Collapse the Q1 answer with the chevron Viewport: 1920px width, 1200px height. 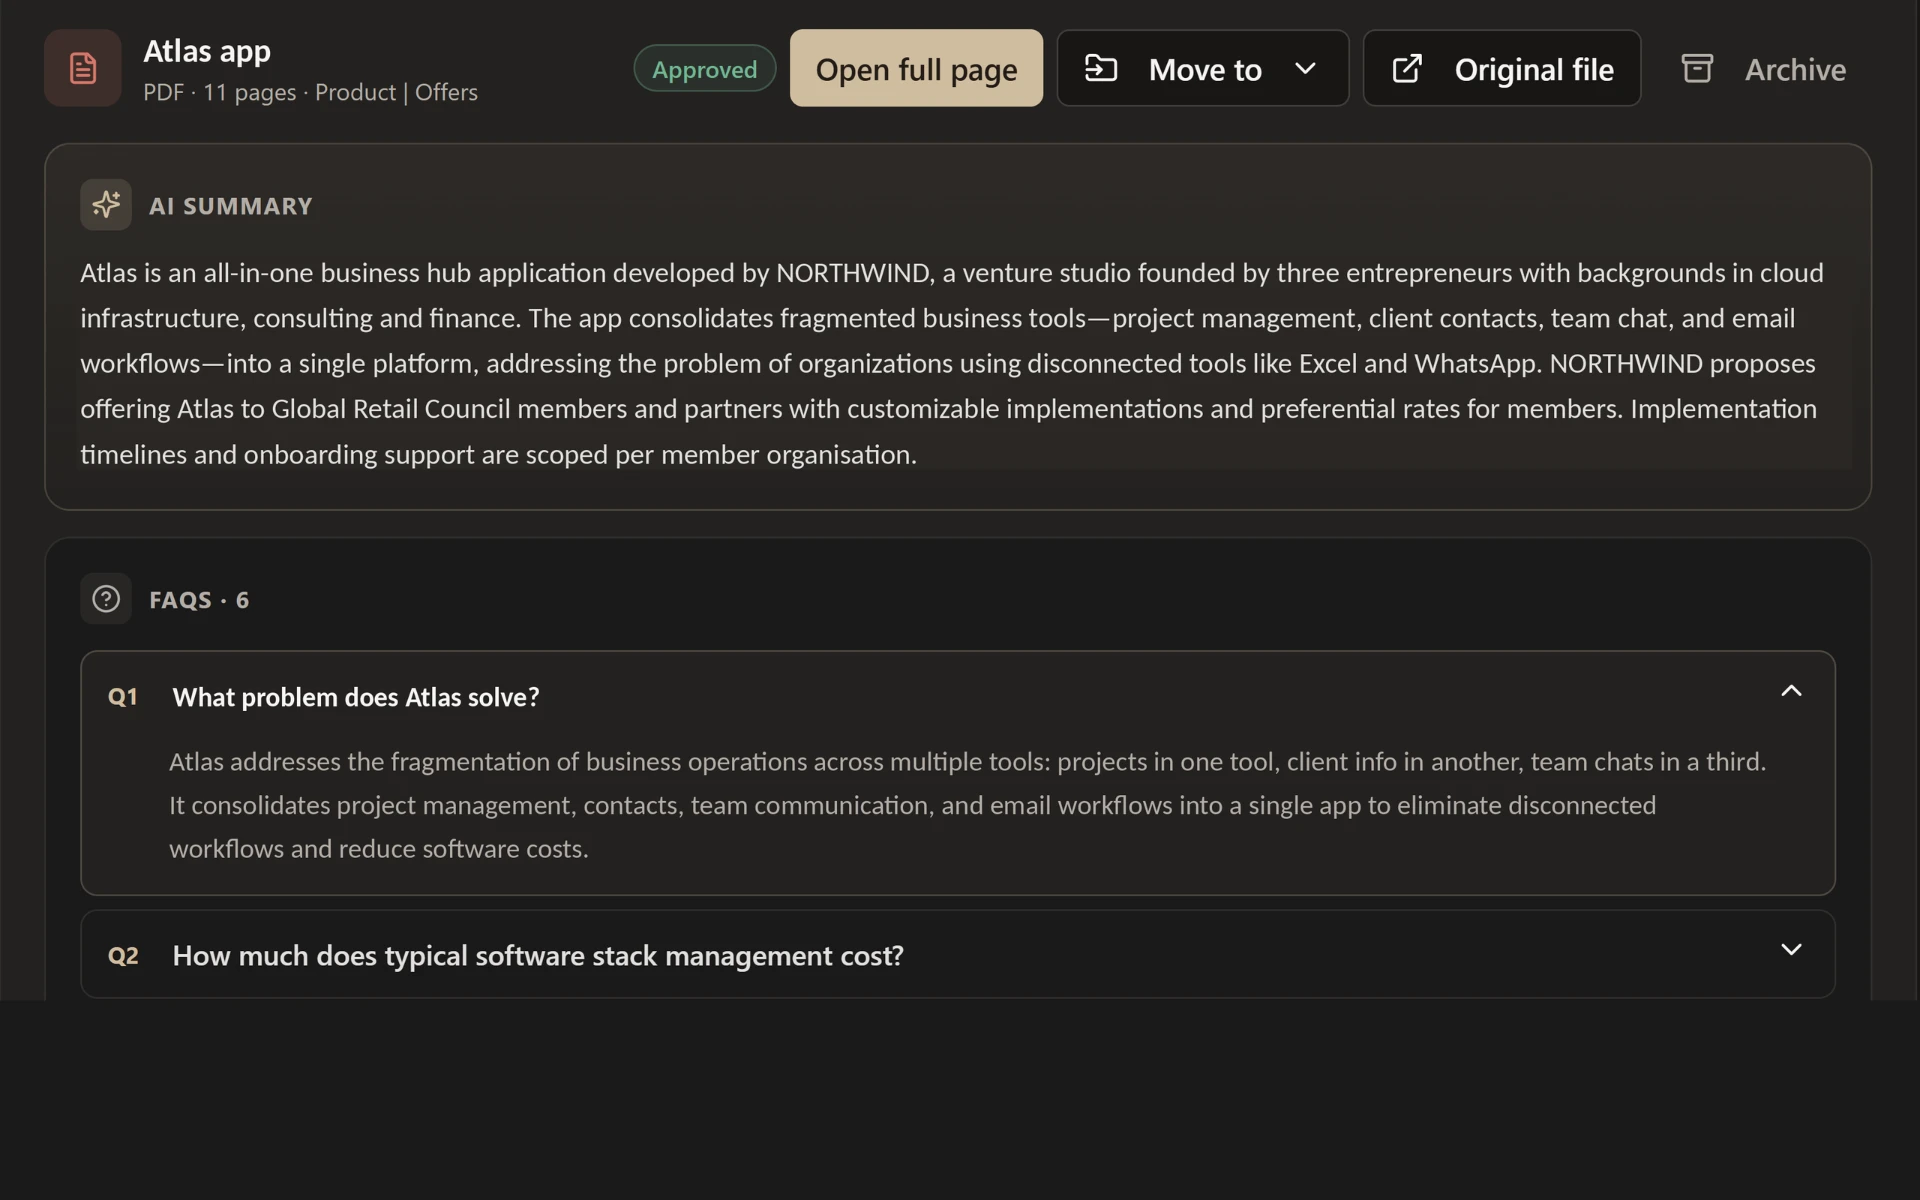1791,691
